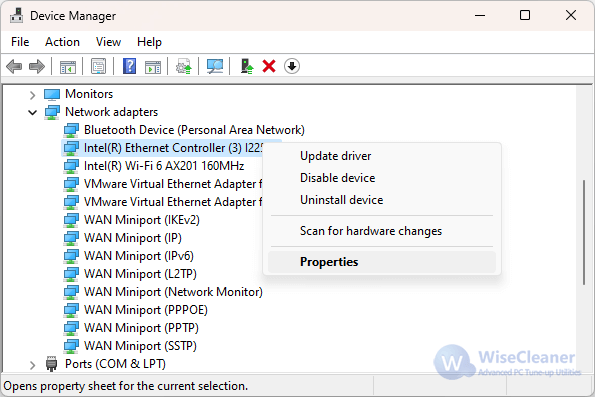
Task: Click the Bluetooth Device adapter icon
Action: [71, 130]
